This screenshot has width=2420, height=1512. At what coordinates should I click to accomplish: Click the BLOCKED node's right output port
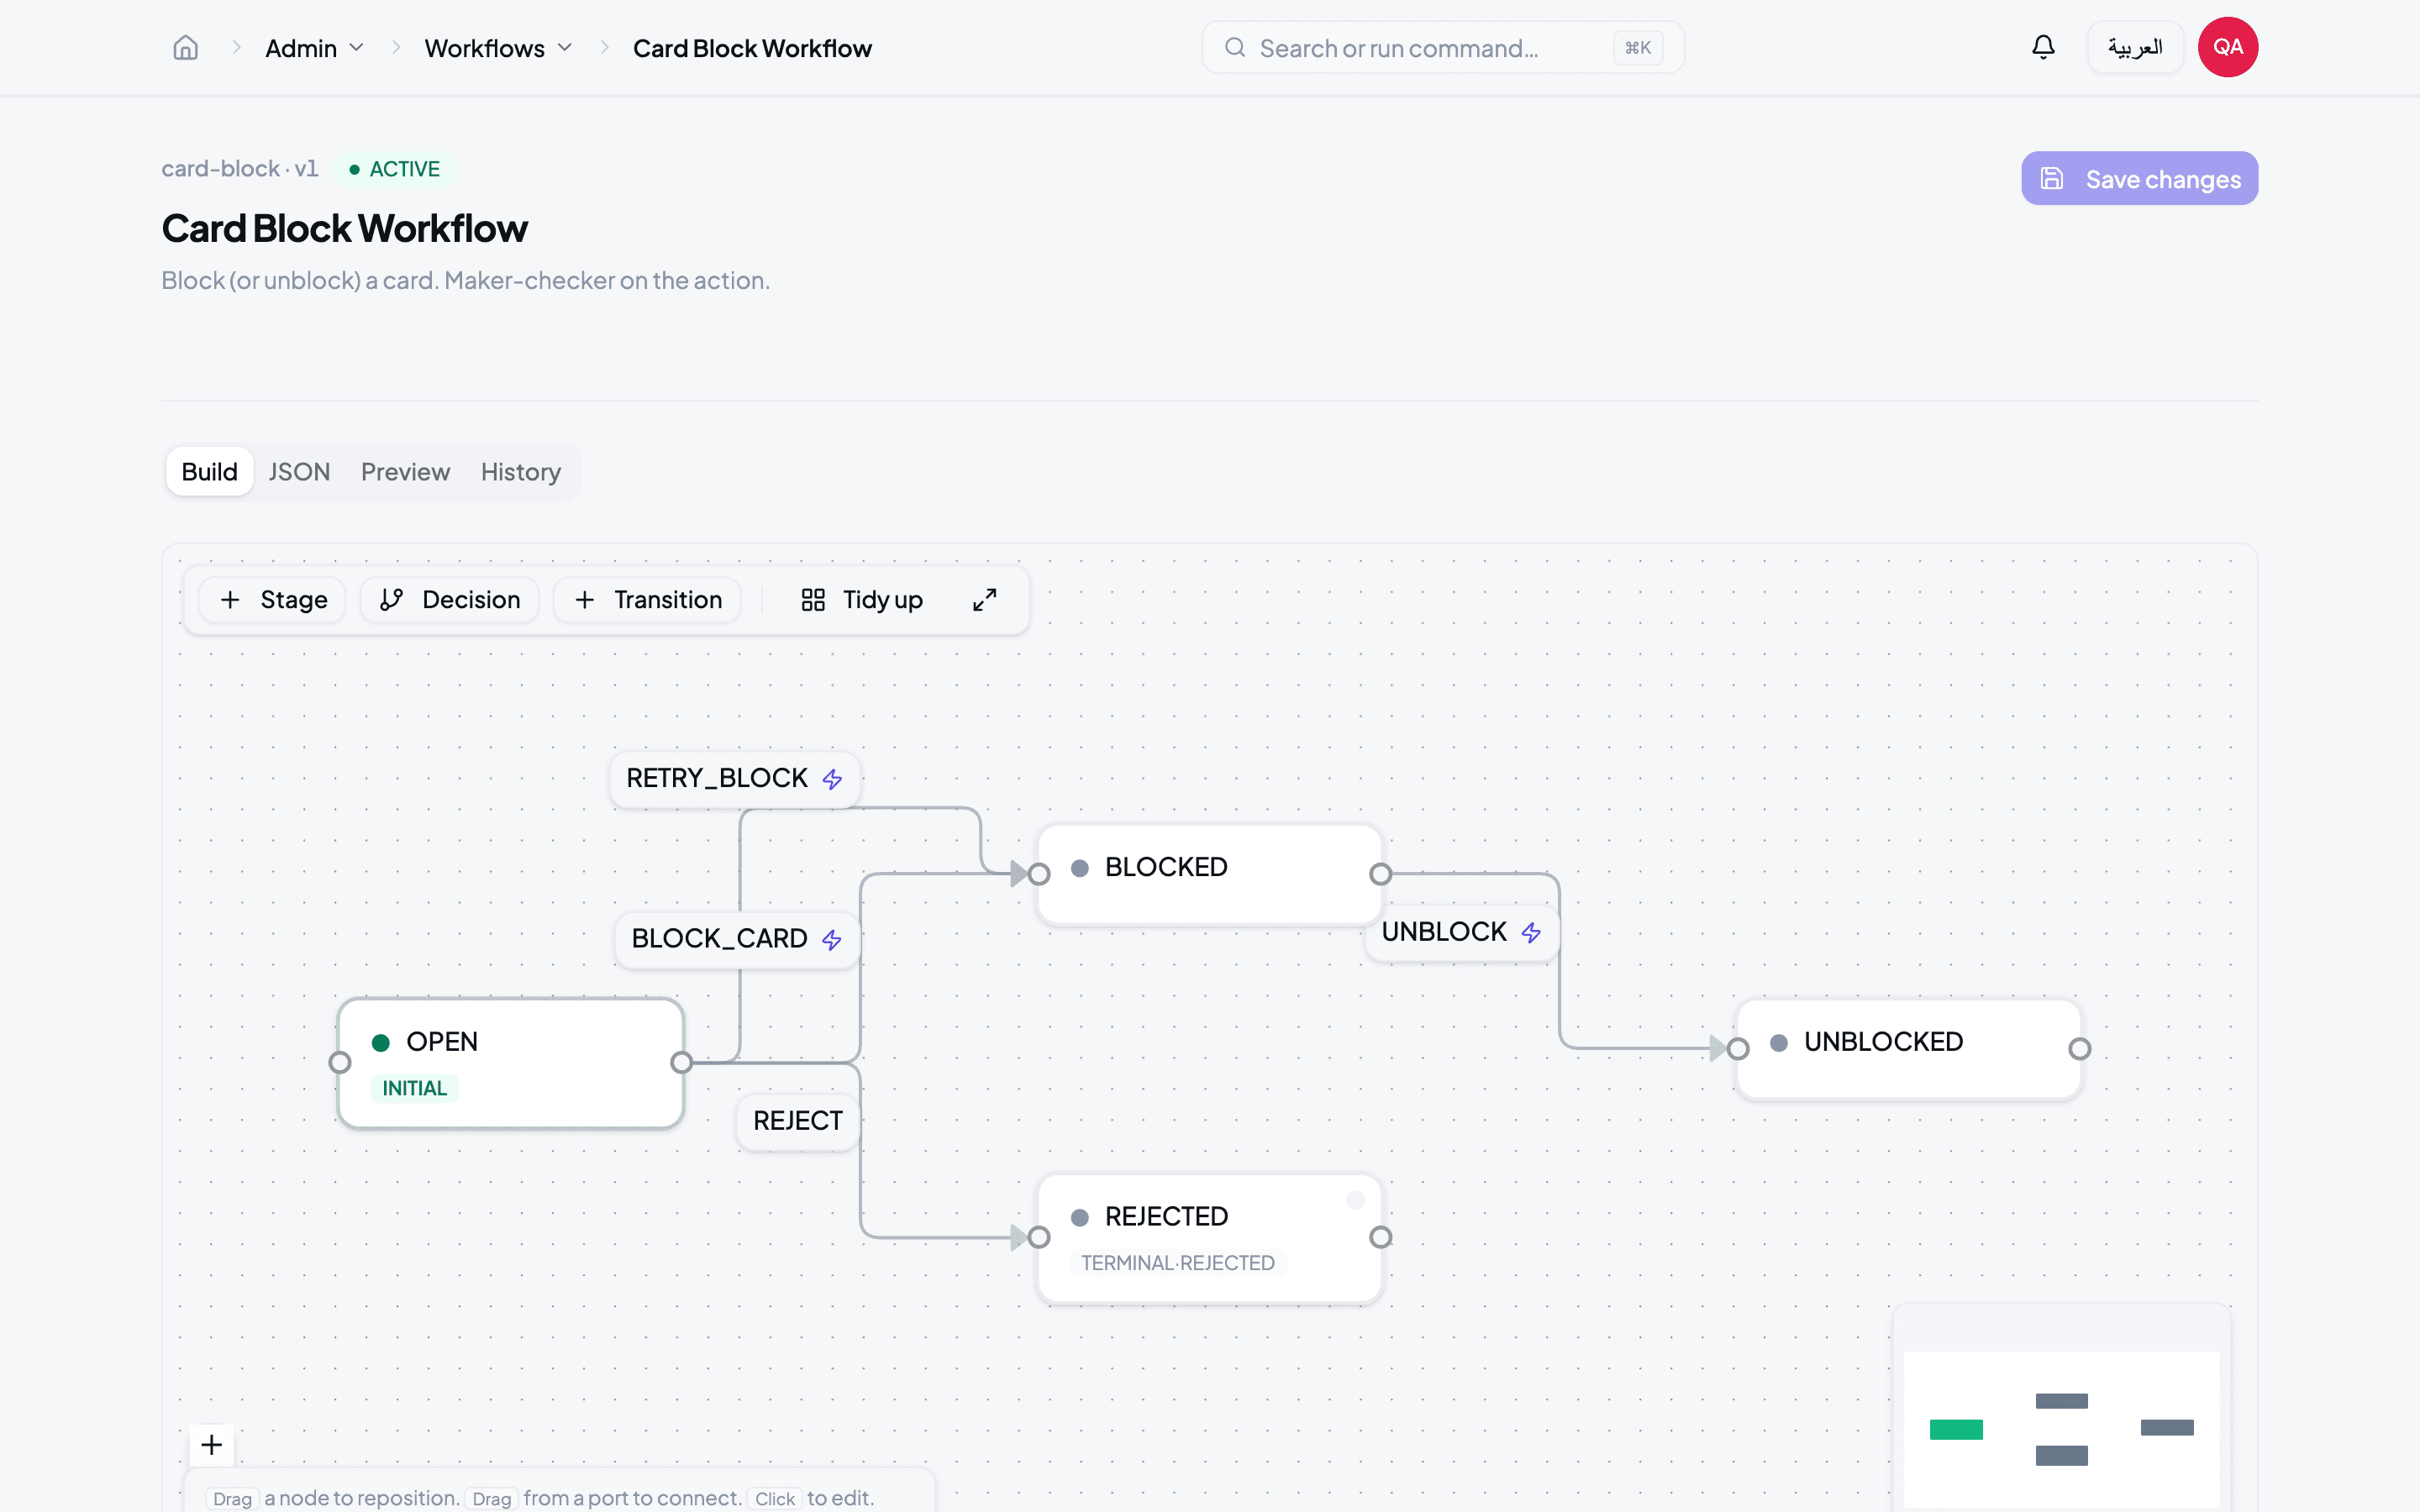tap(1381, 874)
